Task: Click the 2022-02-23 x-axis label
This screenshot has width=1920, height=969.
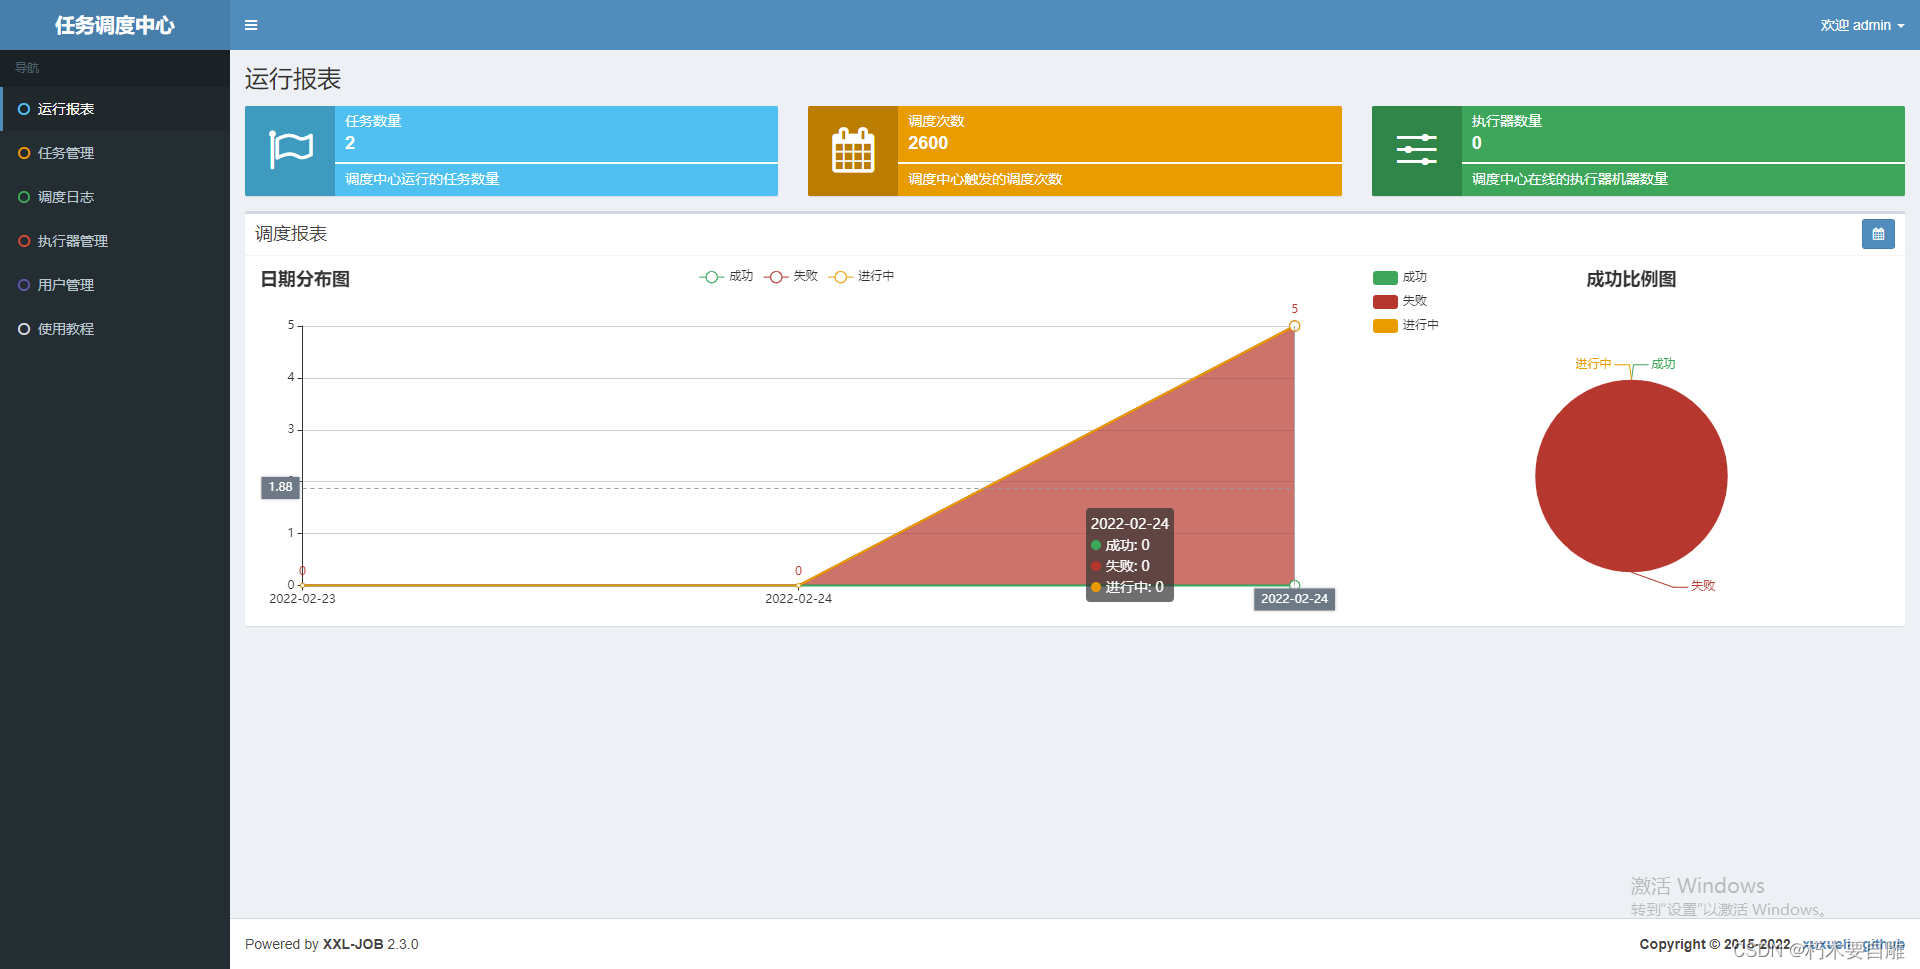Action: 302,599
